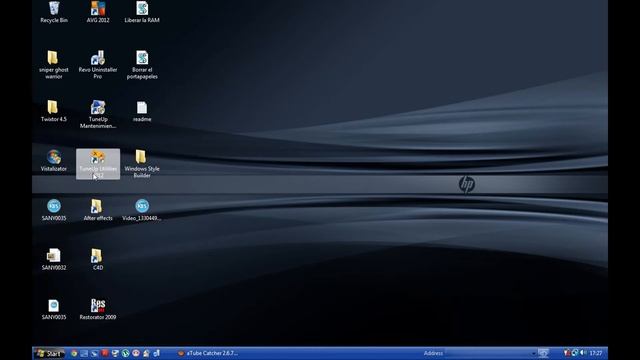Select the After effects folder
640x360 pixels.
point(98,210)
